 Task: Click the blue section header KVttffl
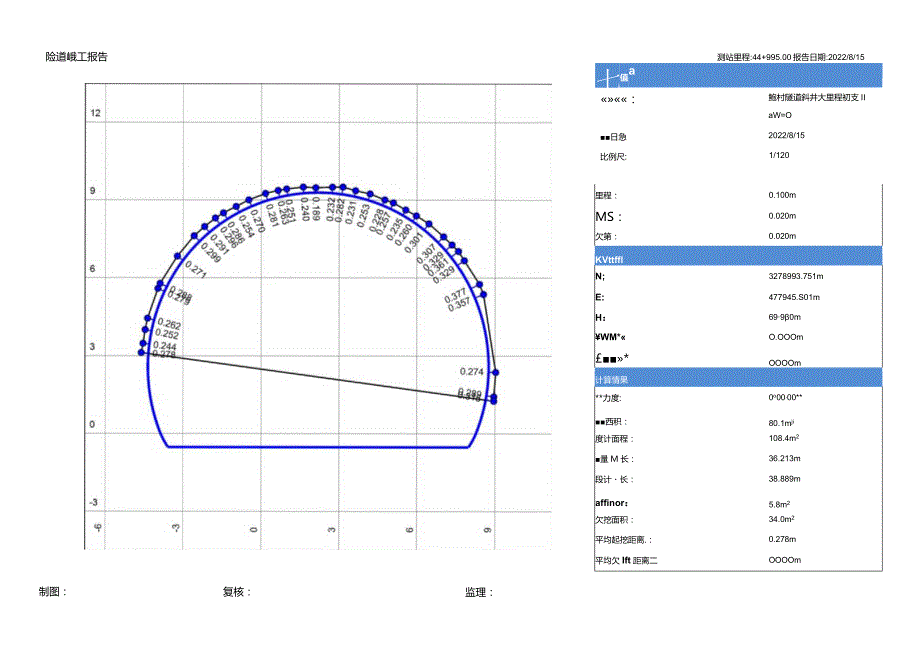pyautogui.click(x=738, y=256)
